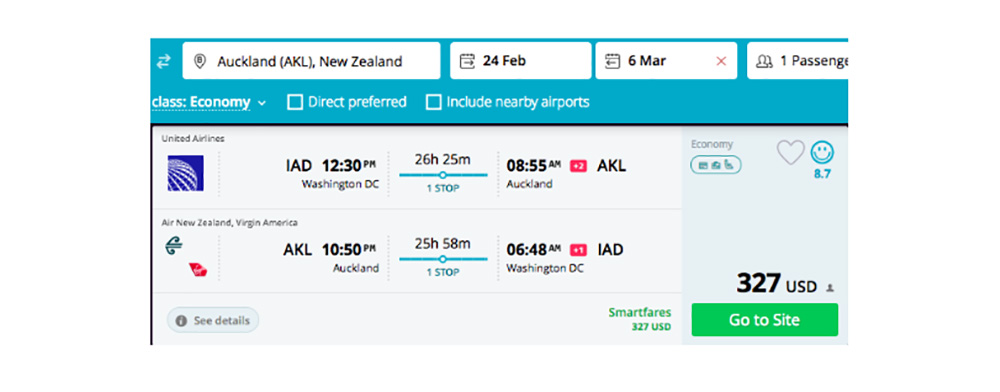This screenshot has height=392, width=1000.
Task: Click the Auckland (AKL) destination field
Action: [x=311, y=61]
